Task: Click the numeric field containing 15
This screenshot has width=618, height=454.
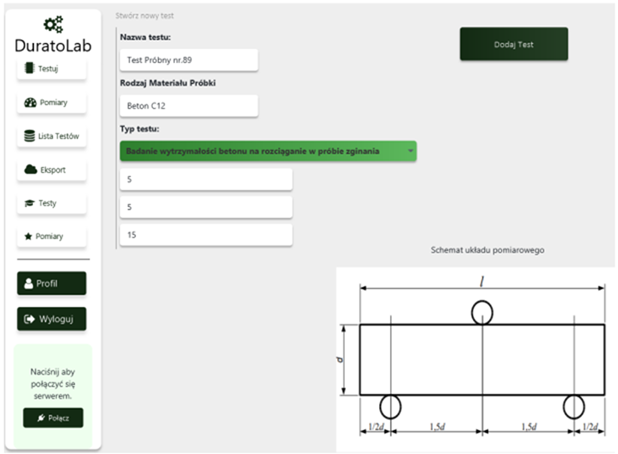Action: click(x=205, y=234)
